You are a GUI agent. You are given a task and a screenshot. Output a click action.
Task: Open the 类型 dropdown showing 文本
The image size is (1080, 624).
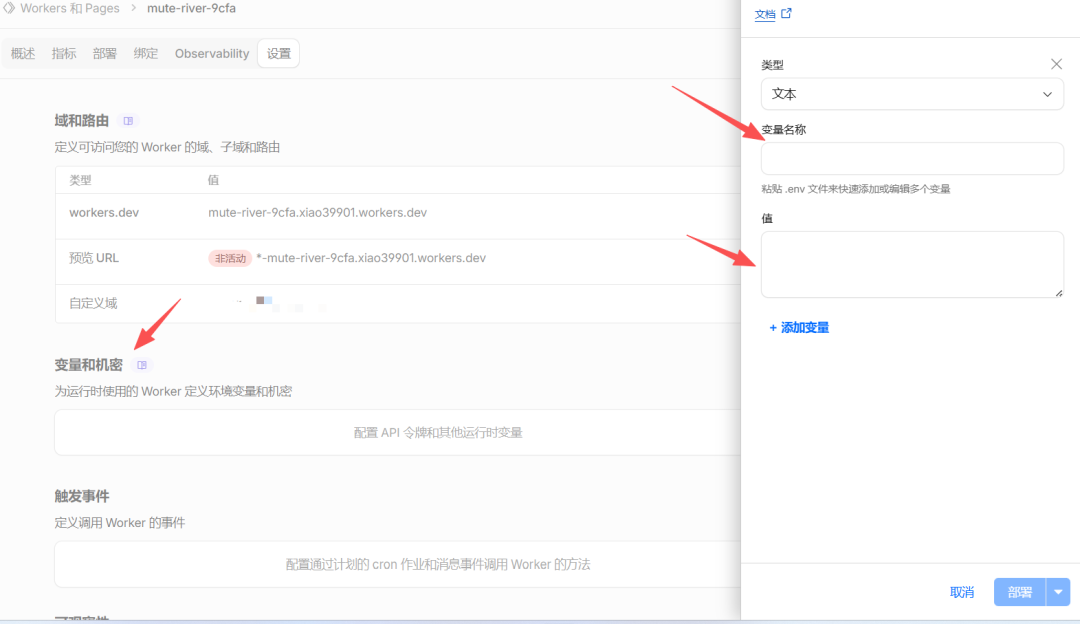912,93
